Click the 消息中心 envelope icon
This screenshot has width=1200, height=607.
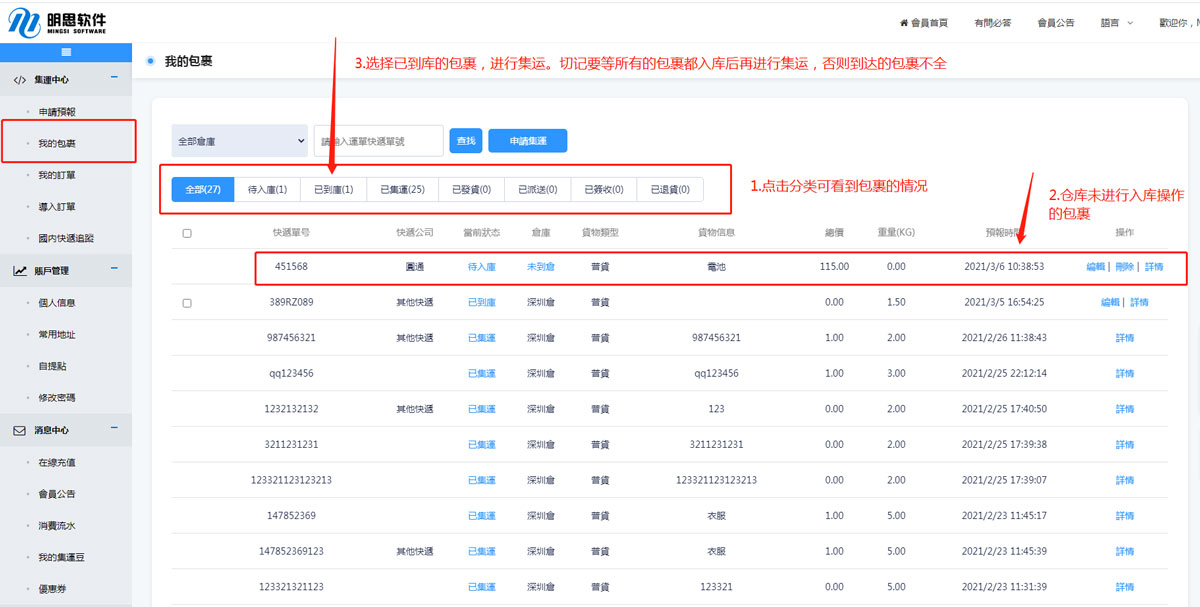pyautogui.click(x=20, y=430)
